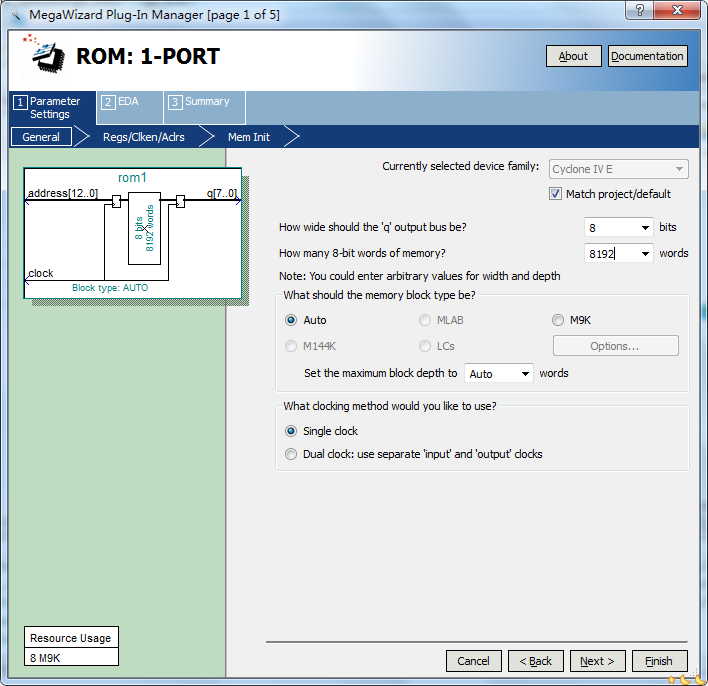This screenshot has height=686, width=708.
Task: Click Cancel button
Action: pyautogui.click(x=473, y=661)
